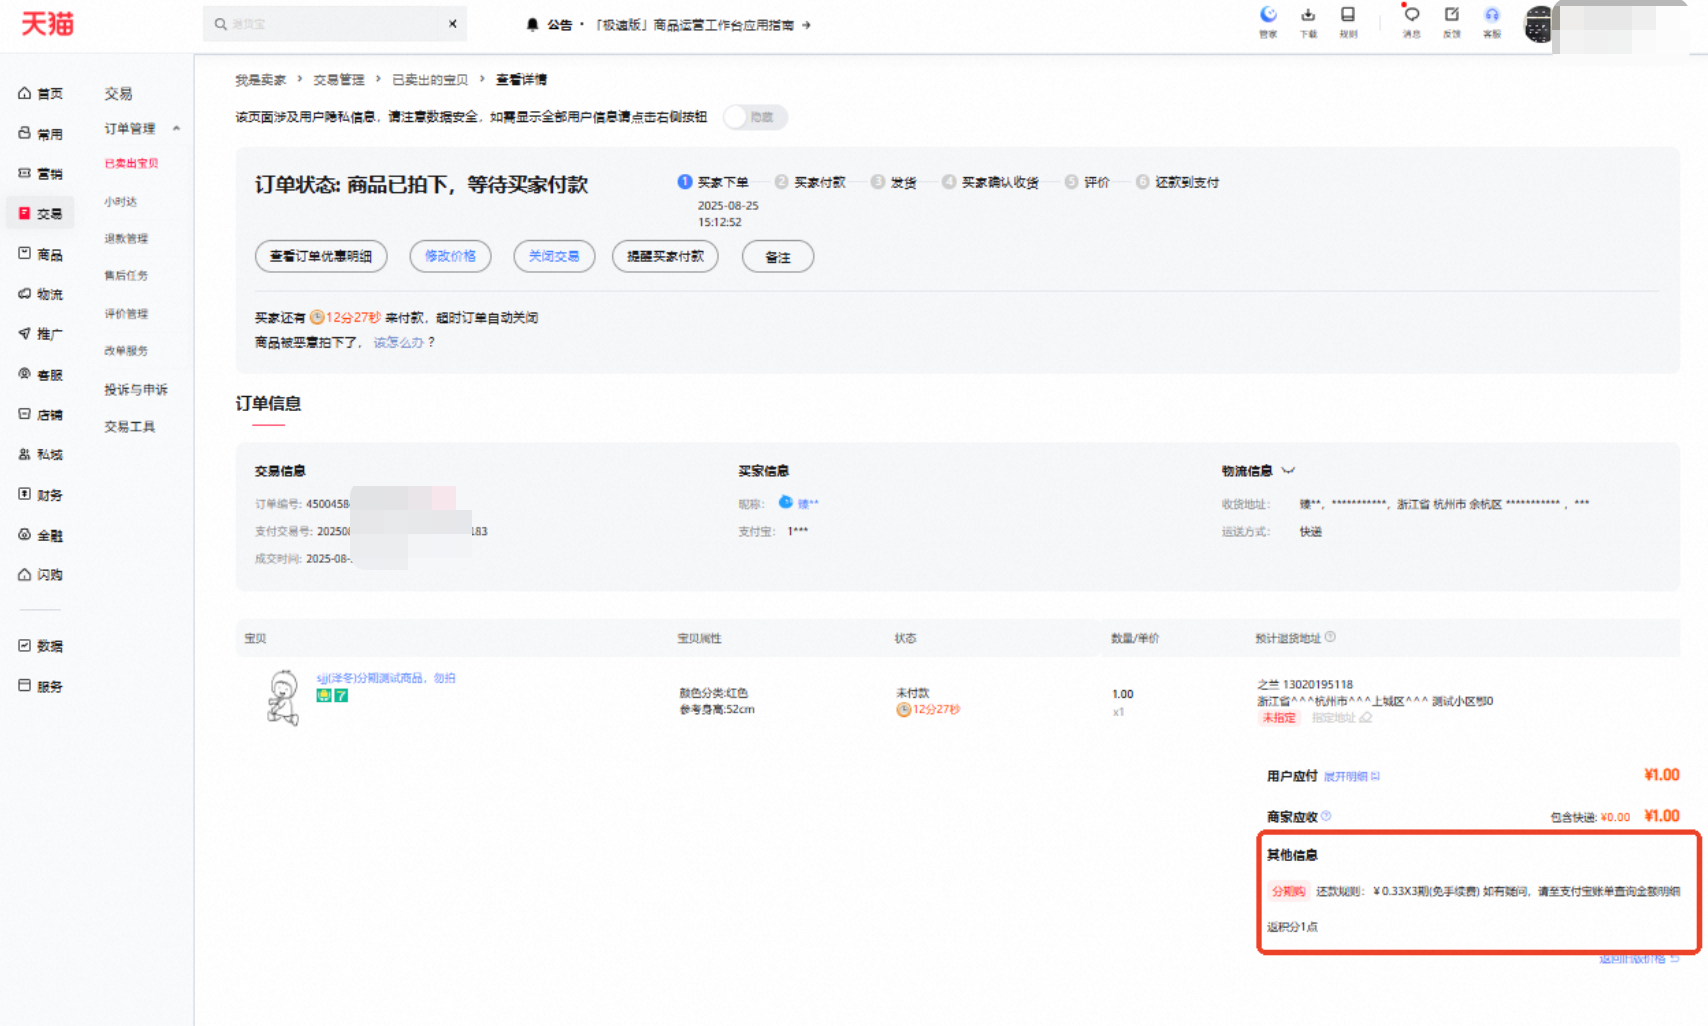Click 我是卖家 breadcrumb
The width and height of the screenshot is (1708, 1026).
(260, 79)
